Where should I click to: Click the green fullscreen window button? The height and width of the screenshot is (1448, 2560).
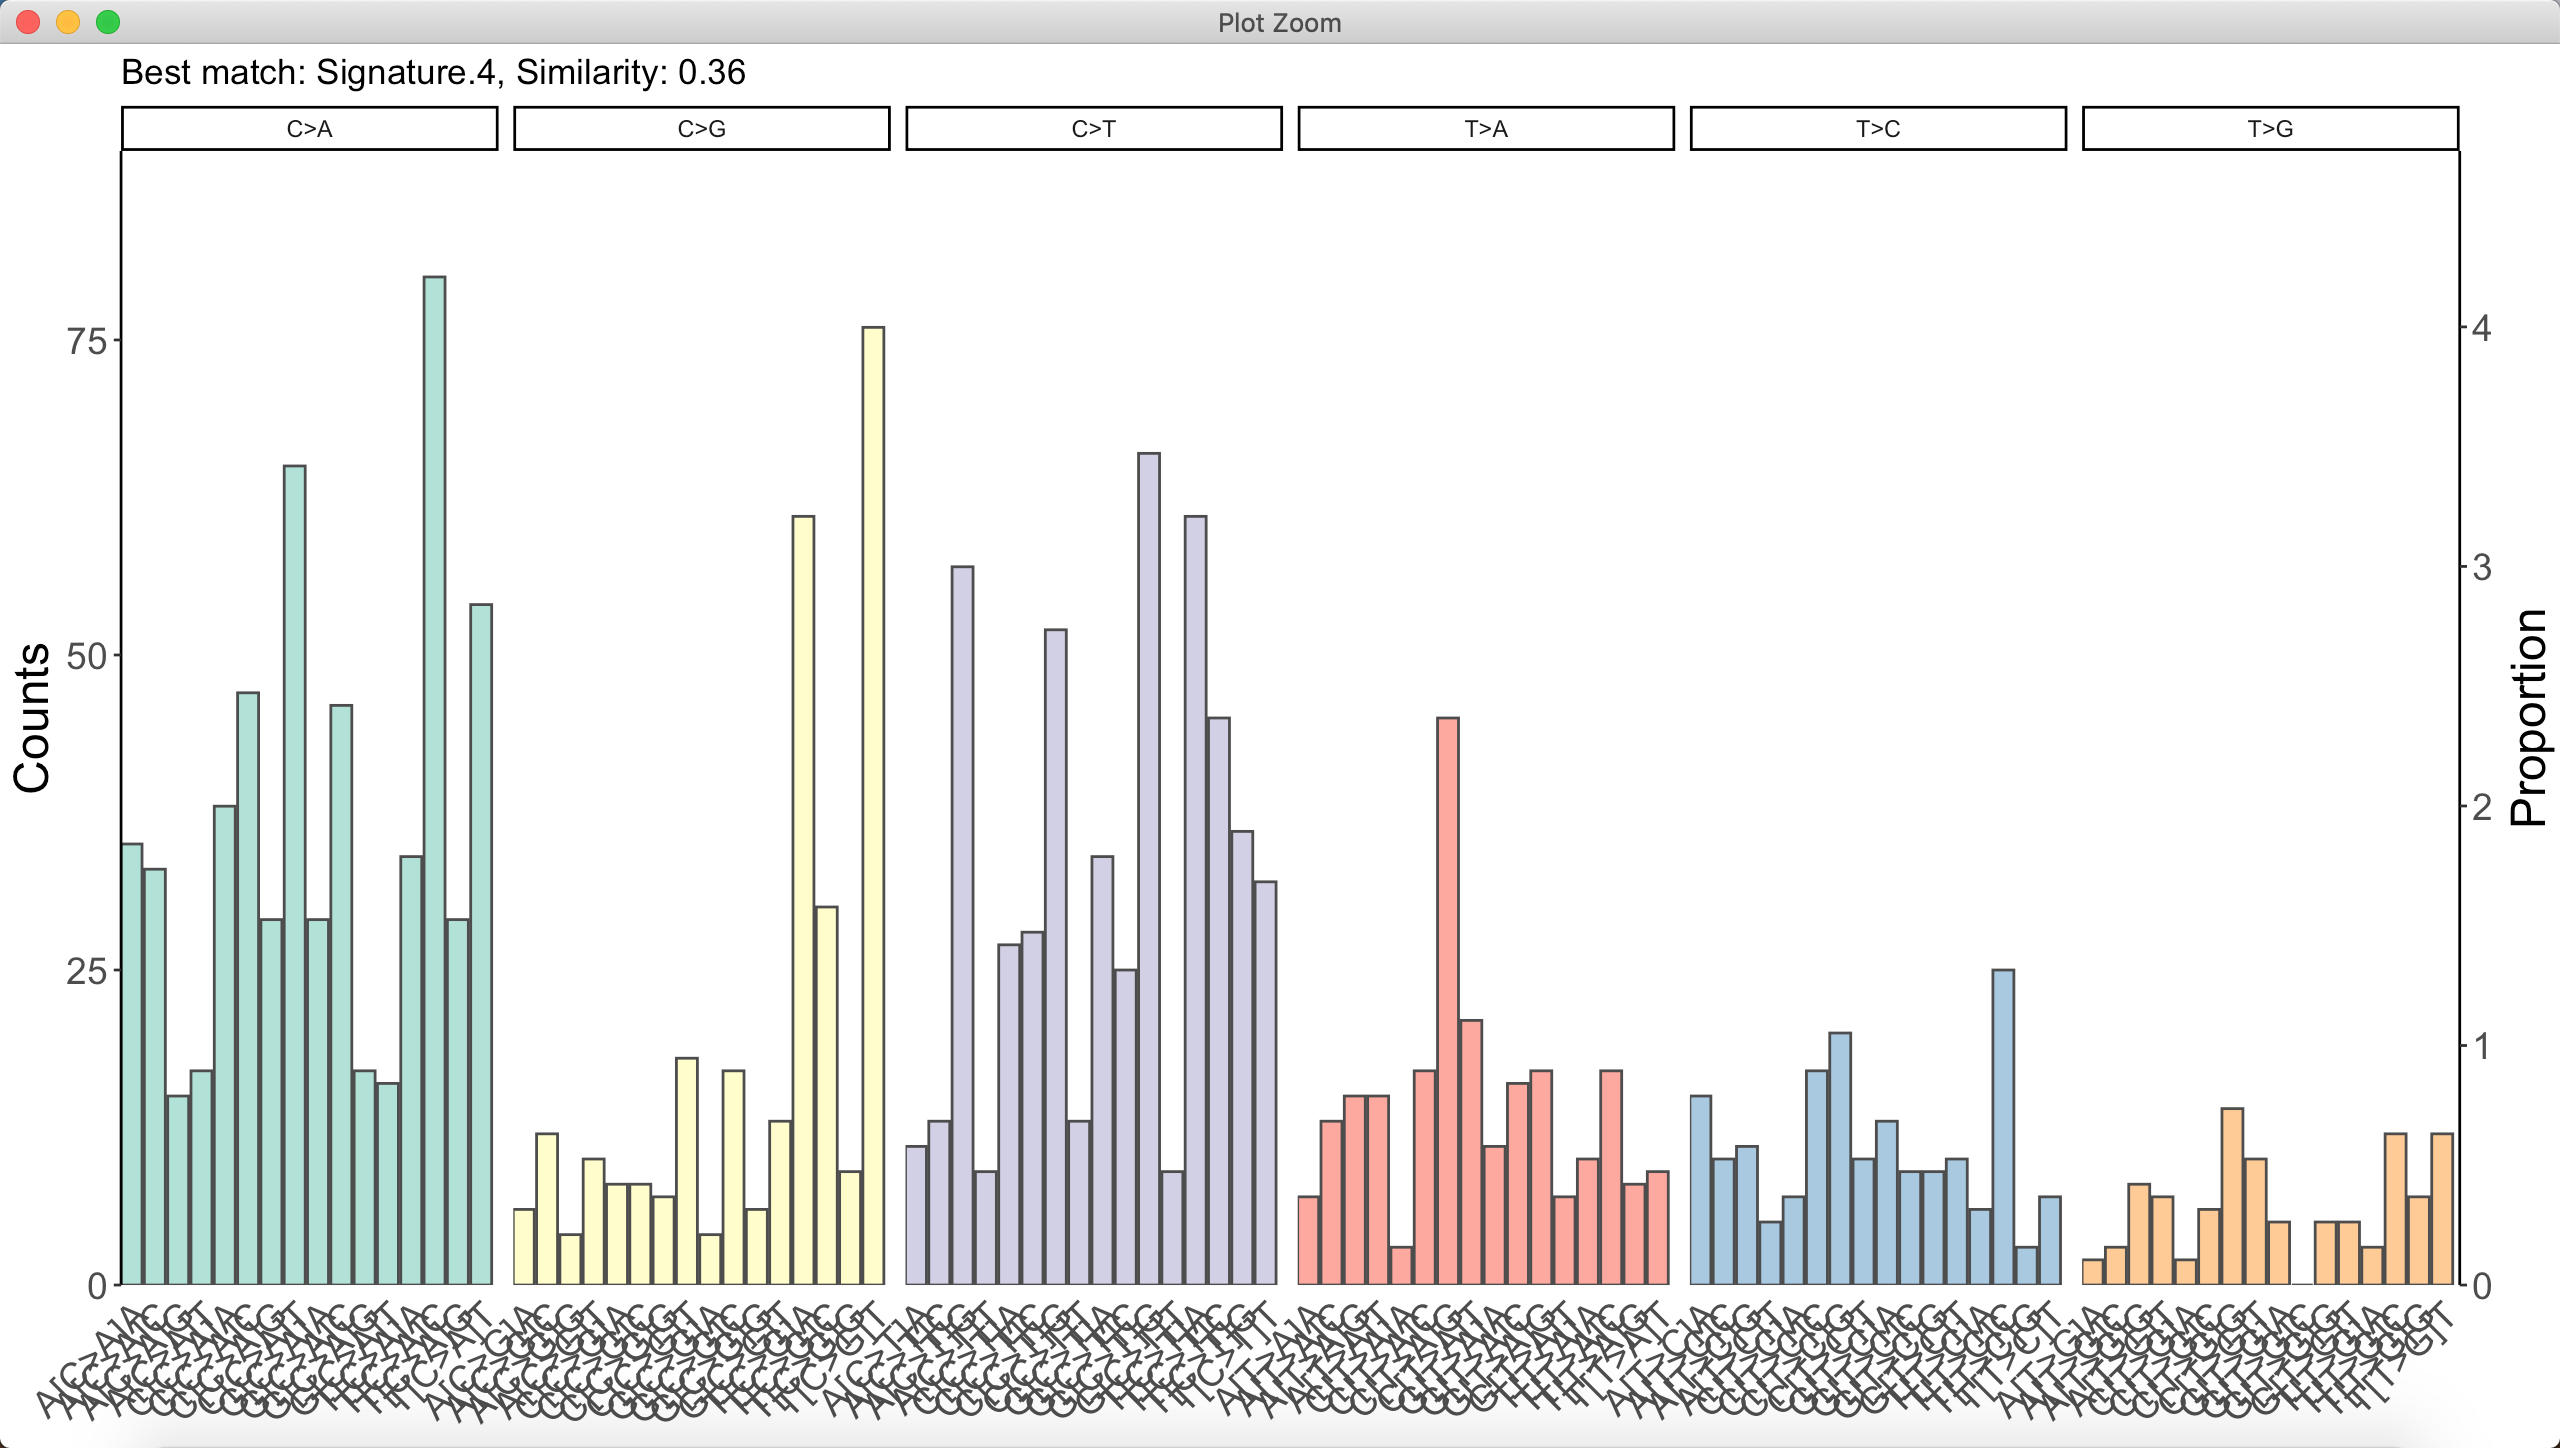tap(108, 22)
